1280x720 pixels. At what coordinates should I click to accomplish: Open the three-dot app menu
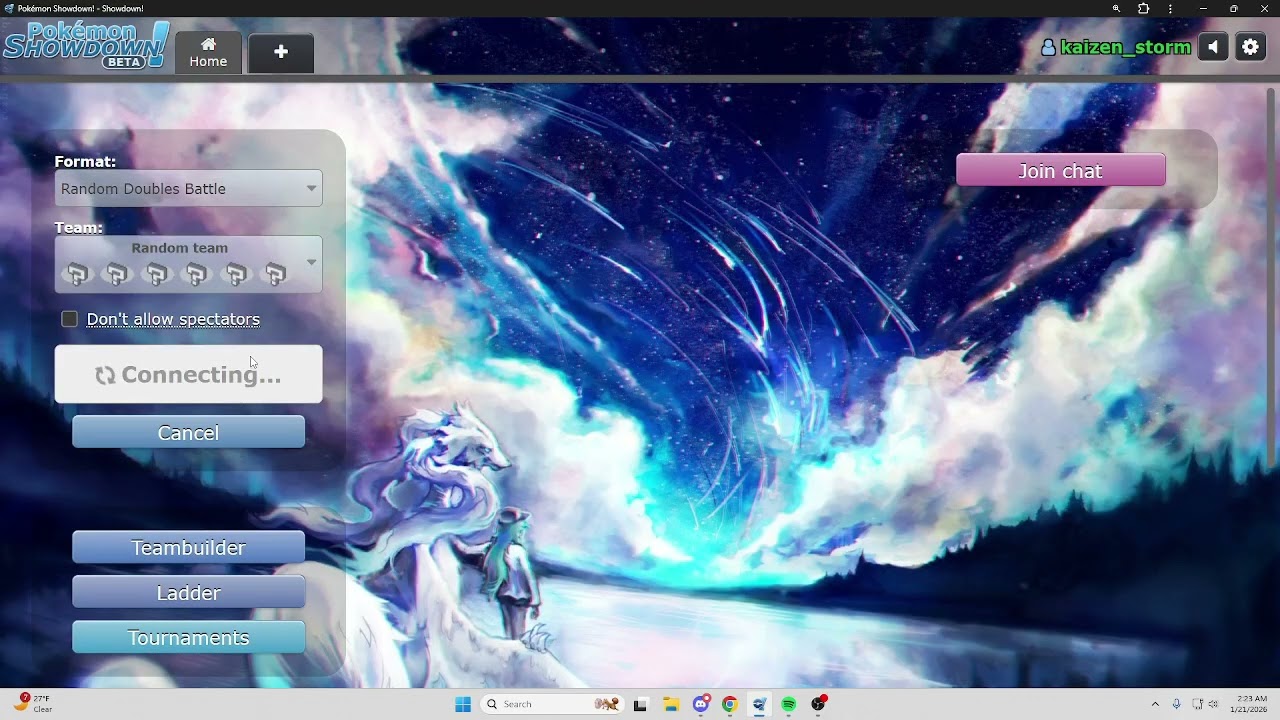tap(1170, 9)
